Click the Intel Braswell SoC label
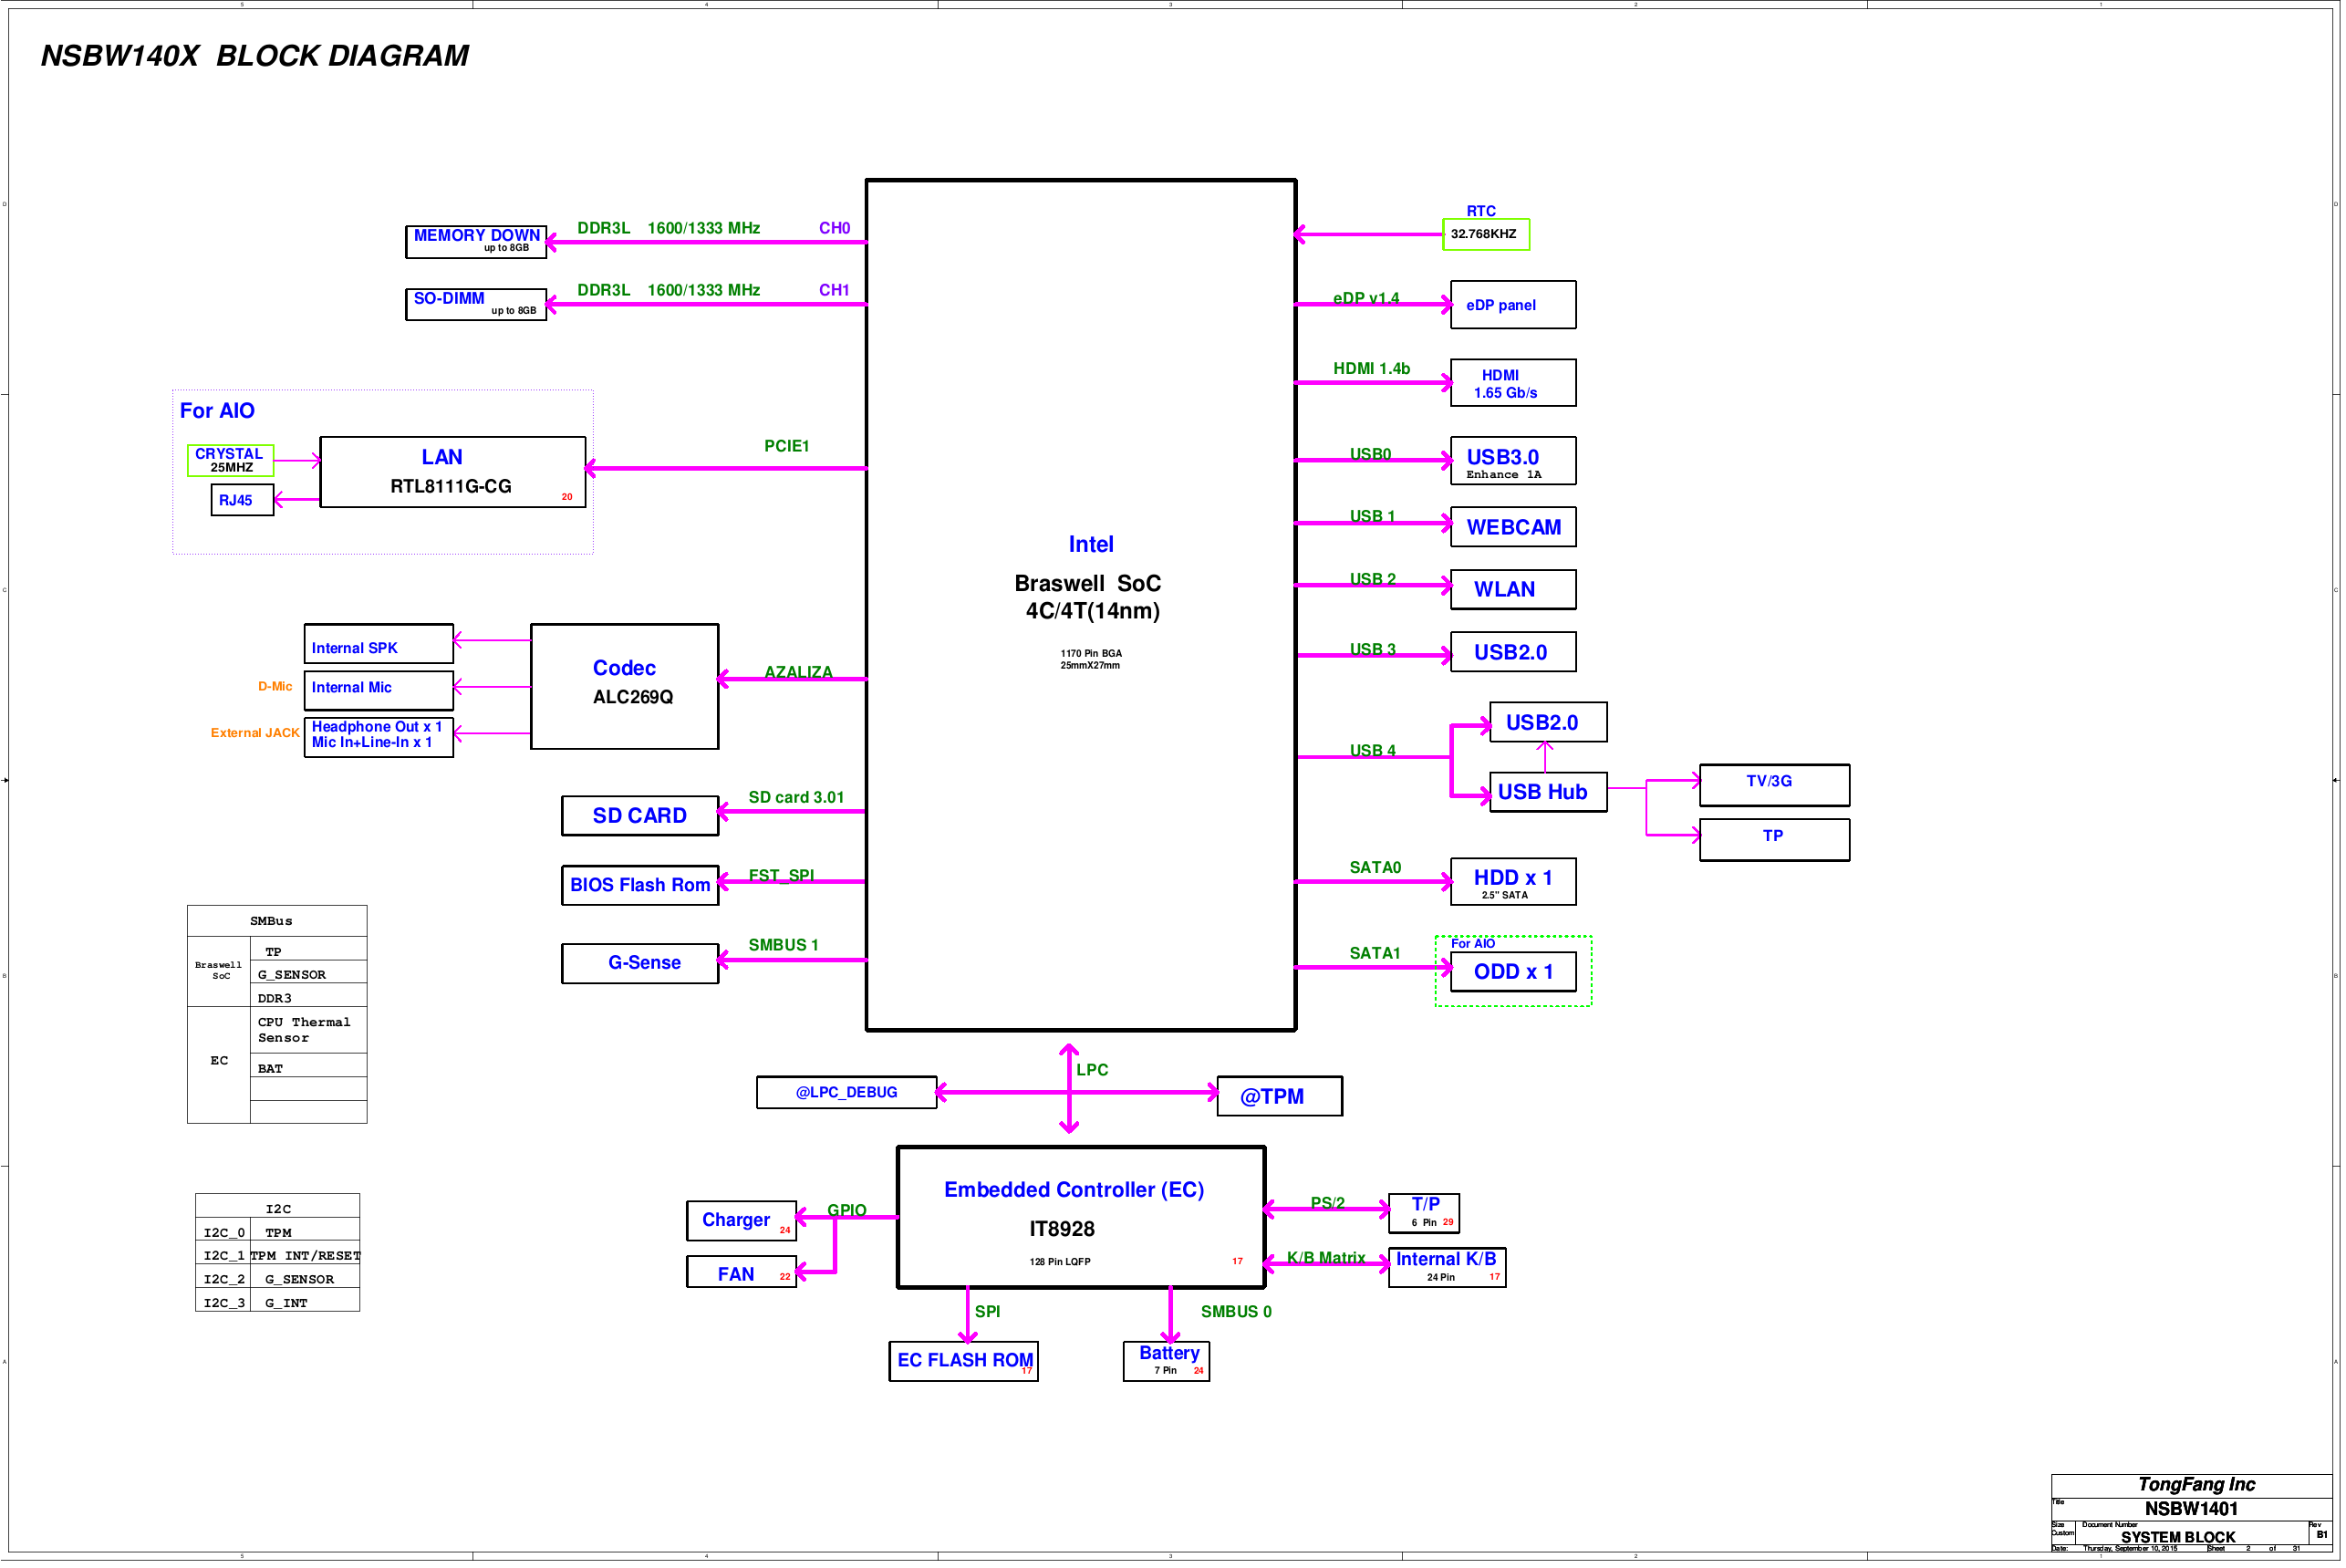The height and width of the screenshot is (1568, 2346). (x=1090, y=578)
